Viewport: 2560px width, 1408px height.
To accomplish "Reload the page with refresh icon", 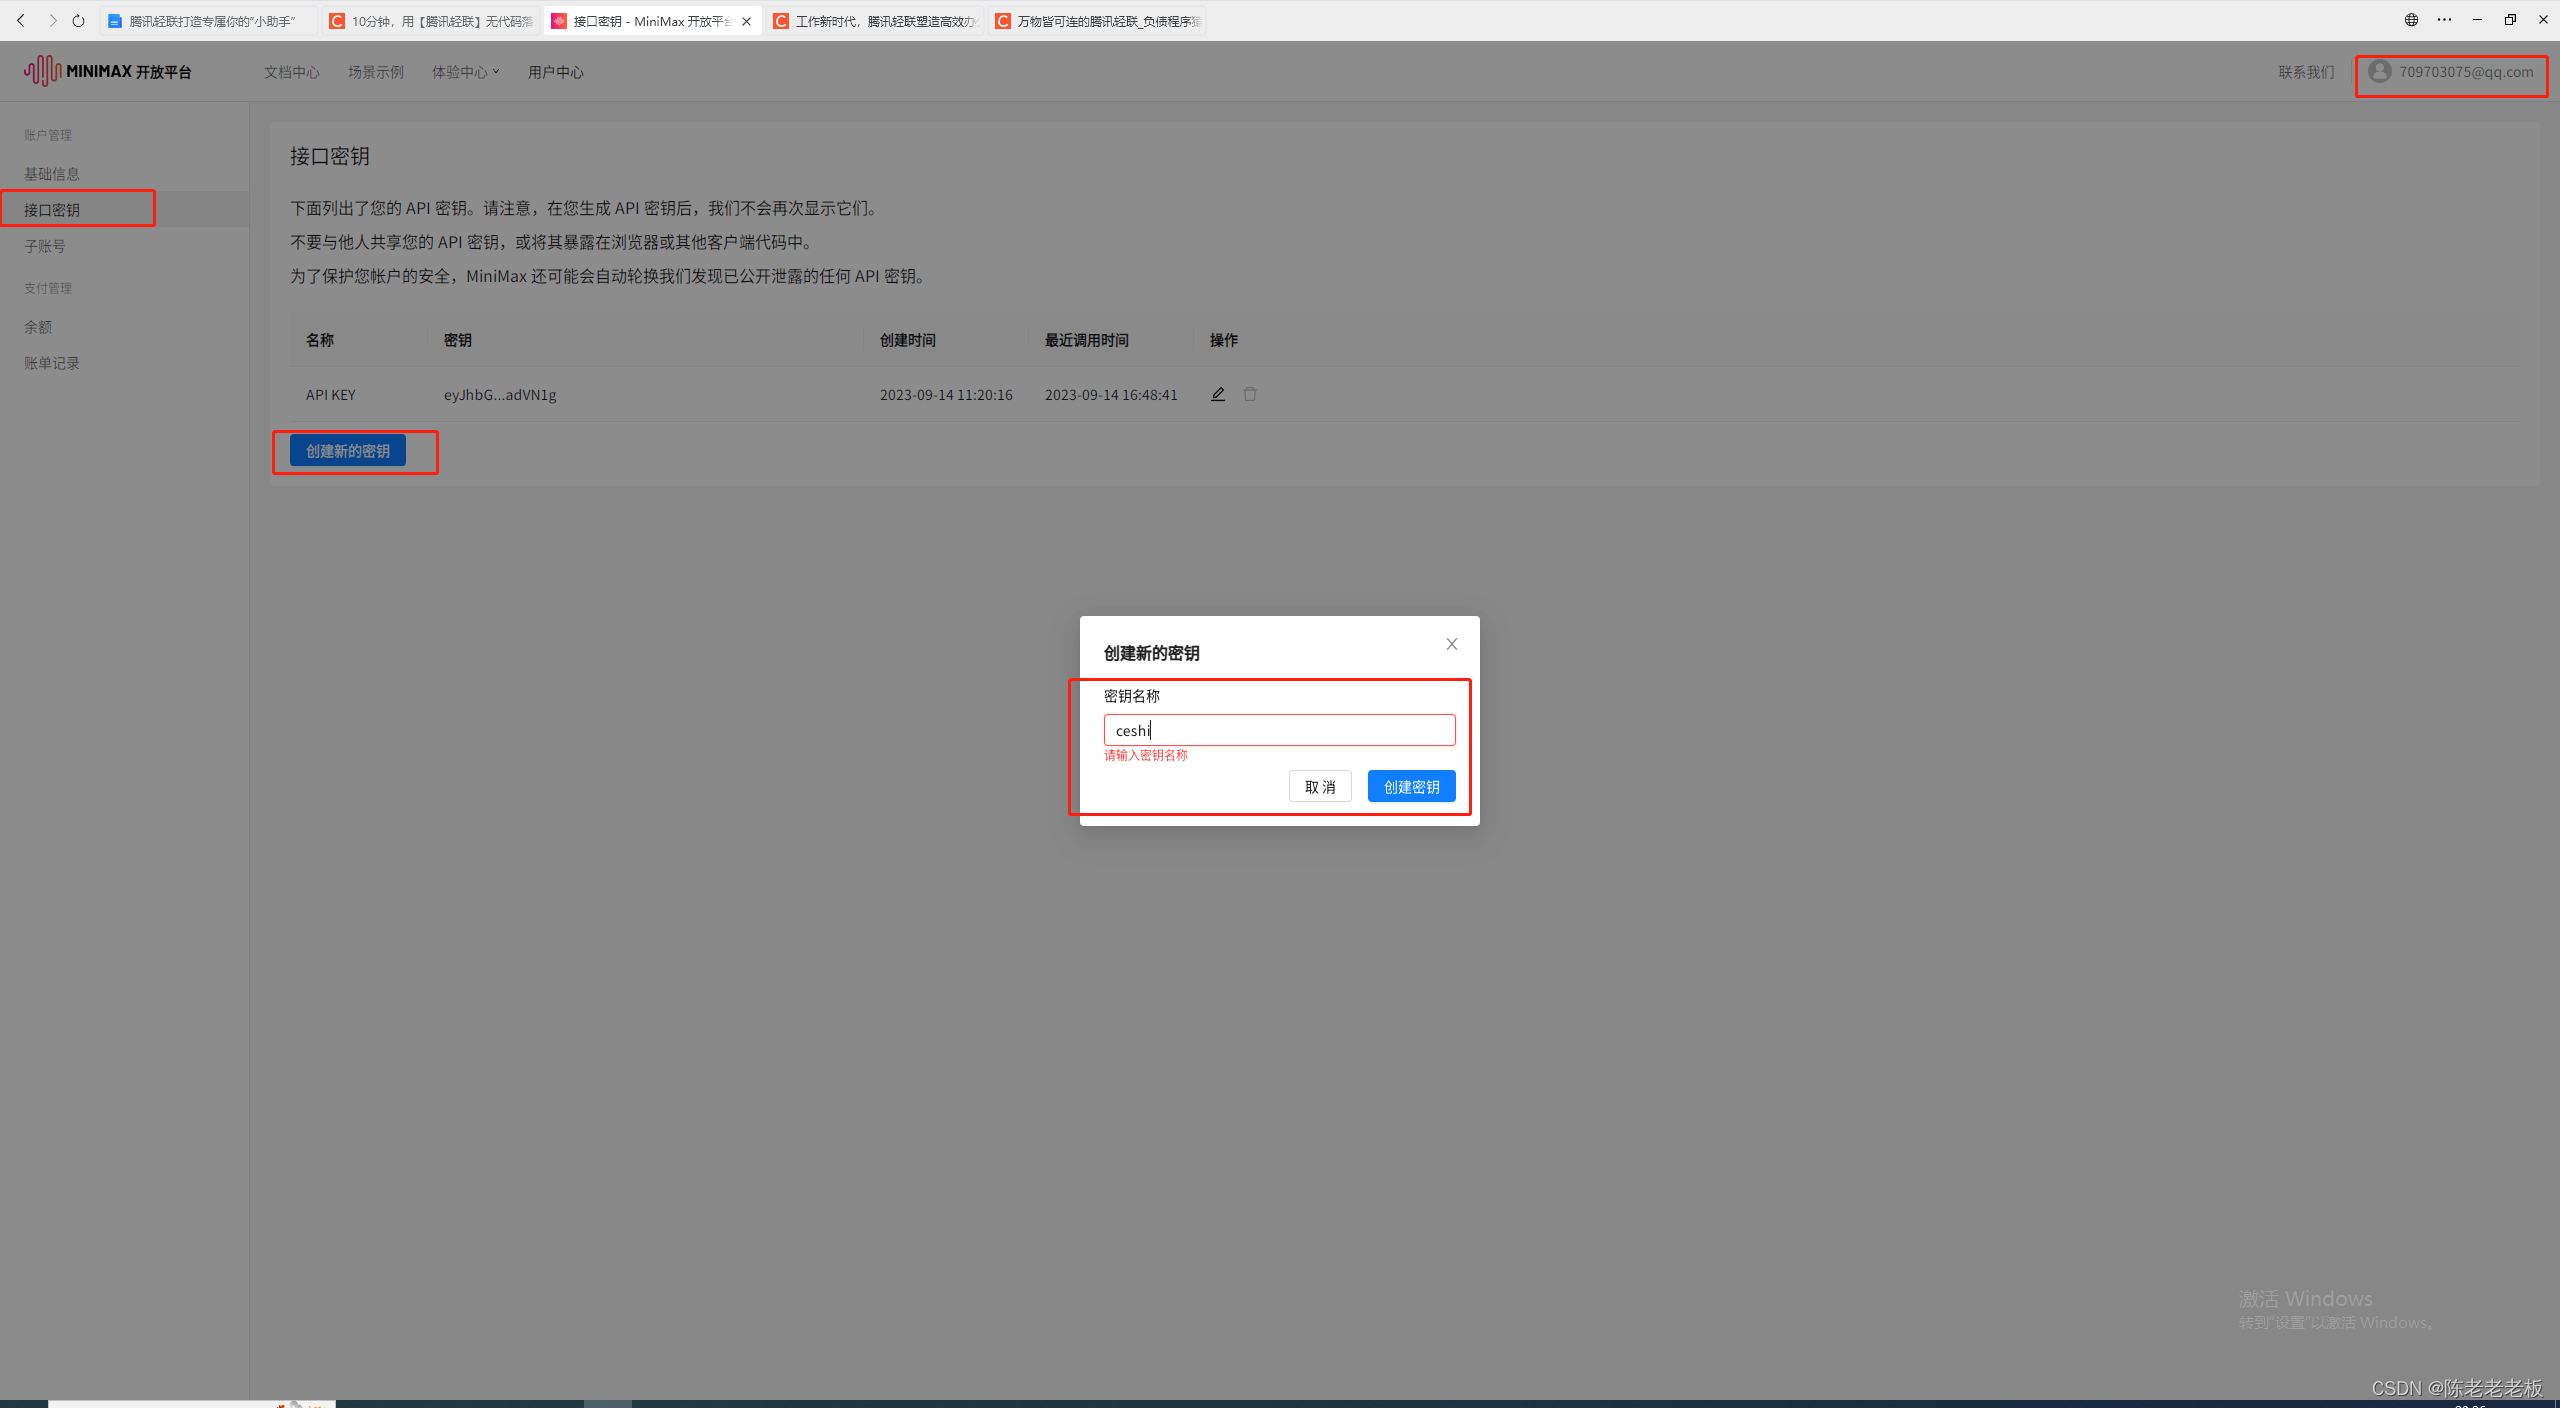I will point(79,20).
